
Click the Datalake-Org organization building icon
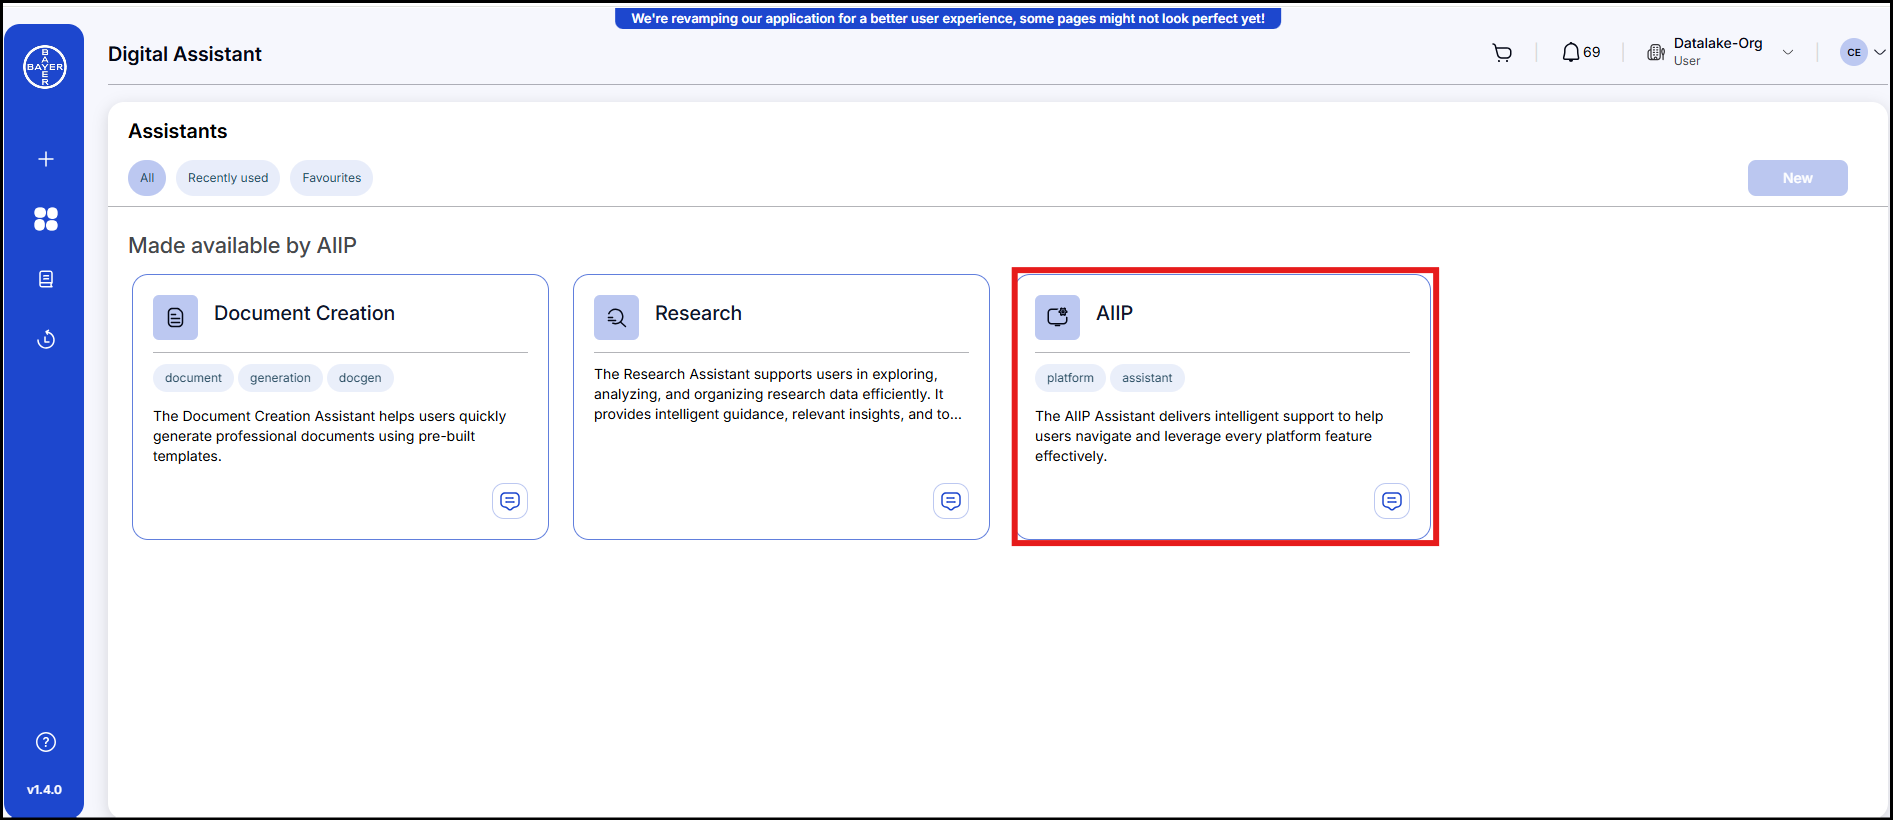[x=1656, y=52]
